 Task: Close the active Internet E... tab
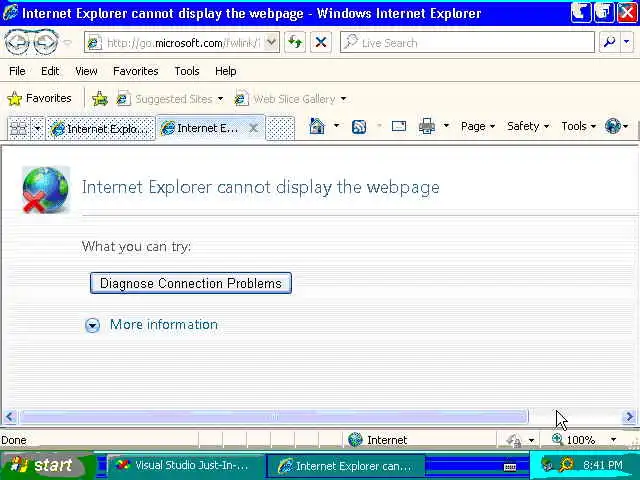click(253, 128)
